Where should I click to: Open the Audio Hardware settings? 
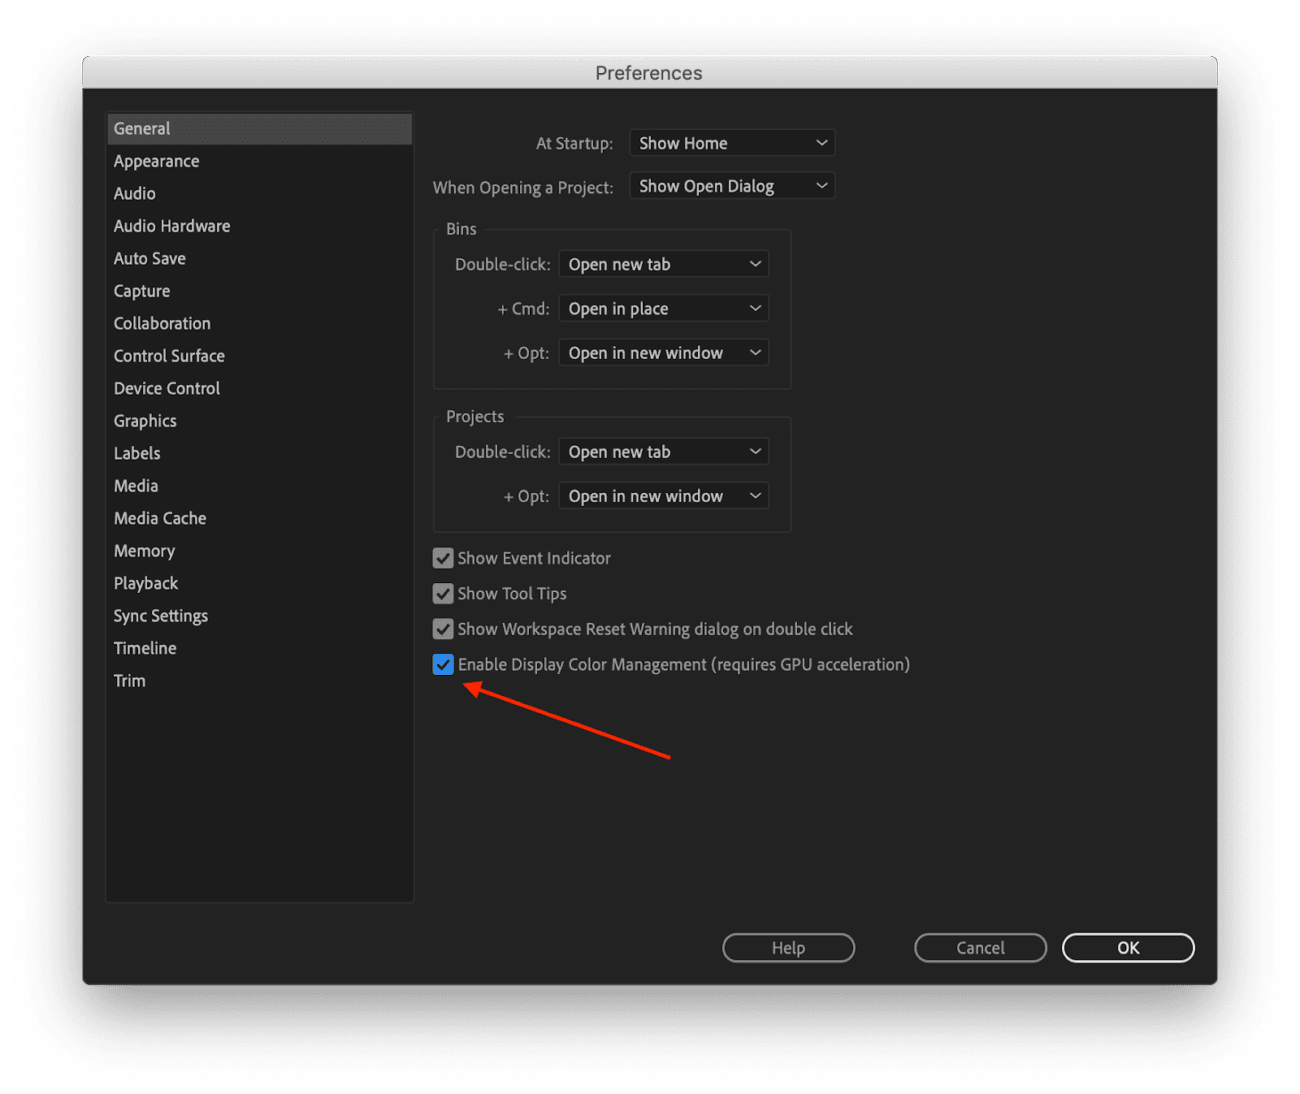171,225
